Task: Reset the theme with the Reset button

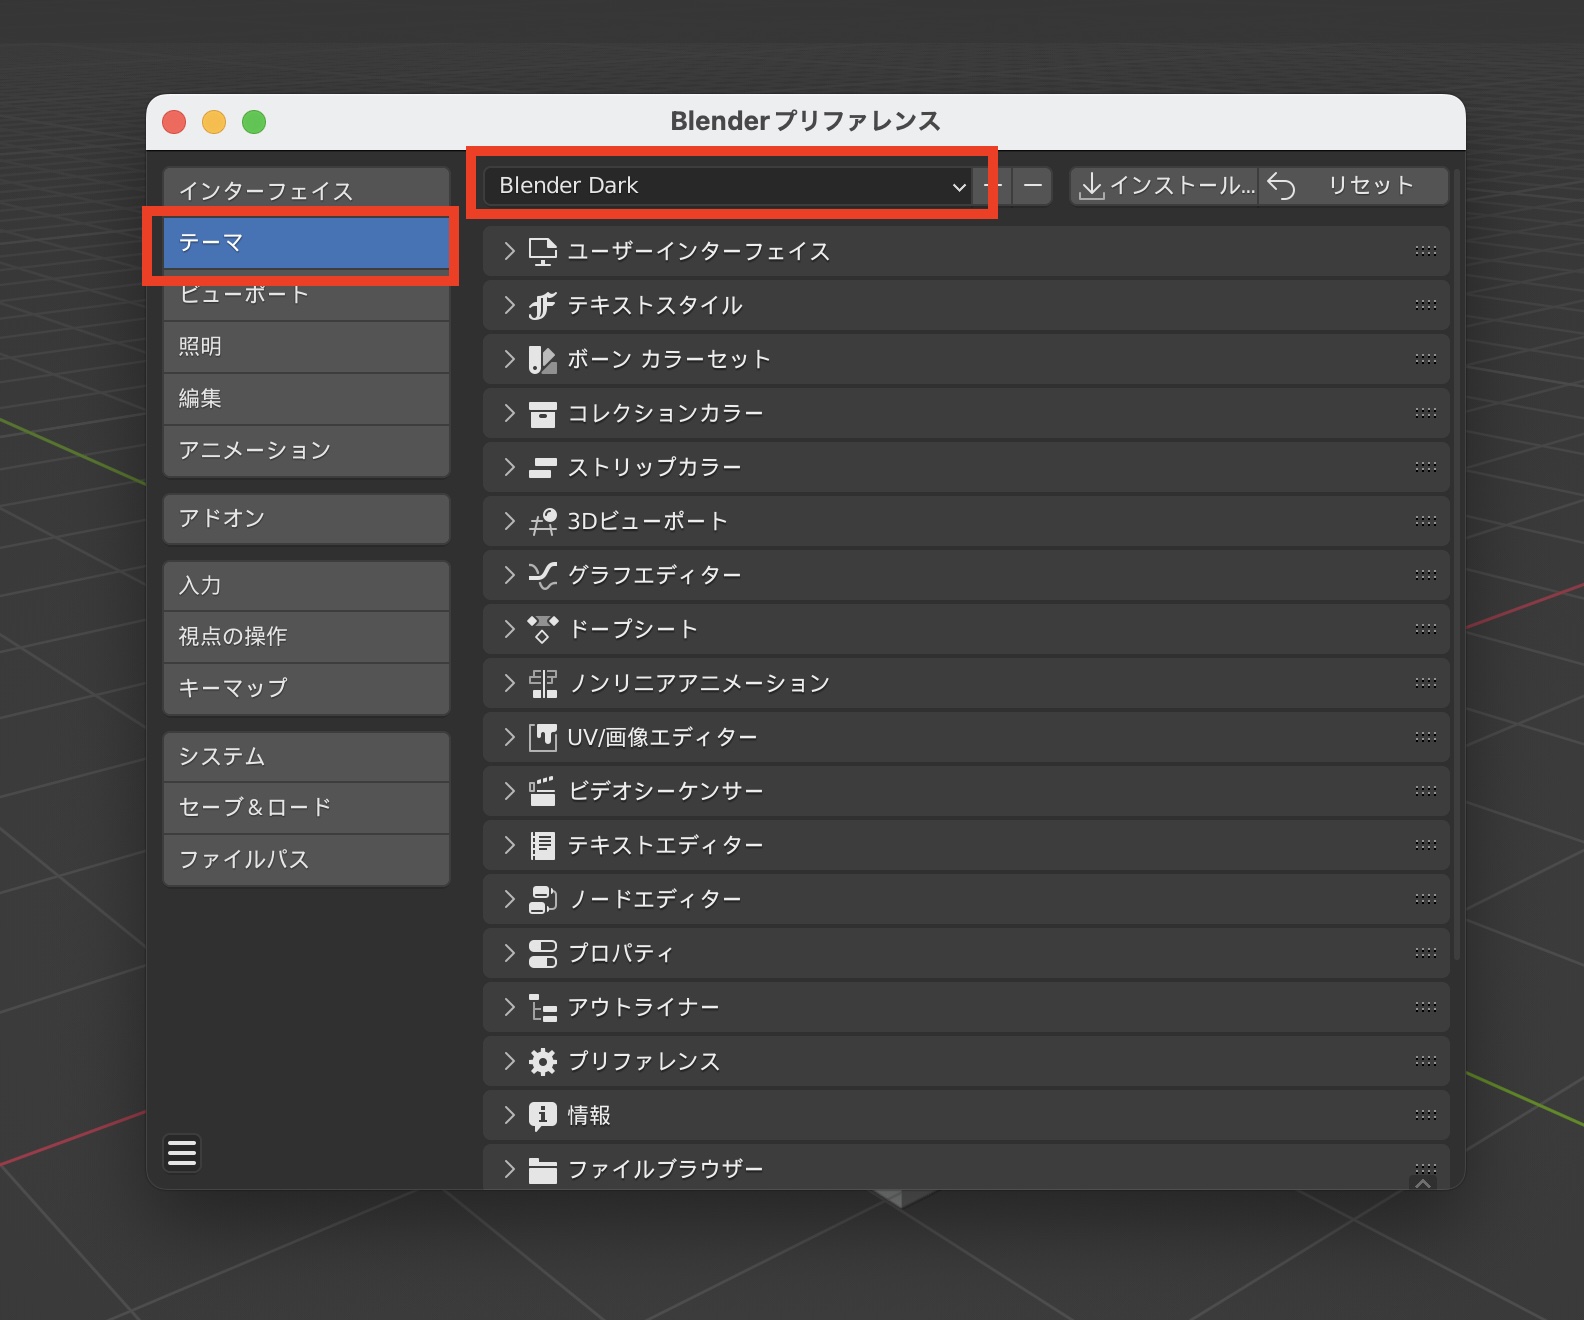Action: tap(1352, 186)
